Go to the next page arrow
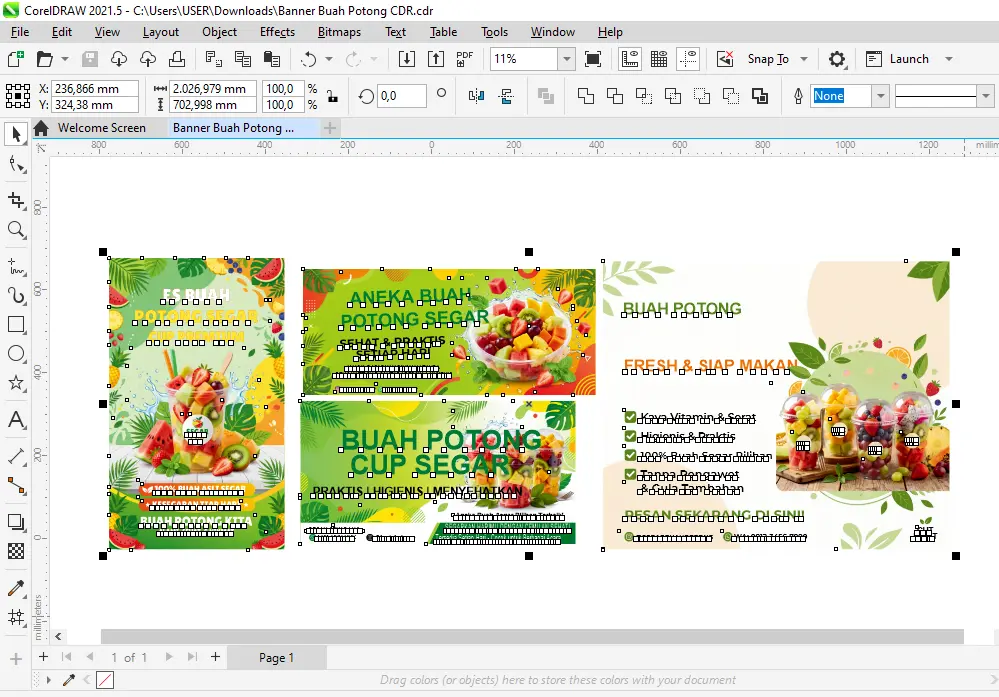The width and height of the screenshot is (999, 697). coord(169,657)
